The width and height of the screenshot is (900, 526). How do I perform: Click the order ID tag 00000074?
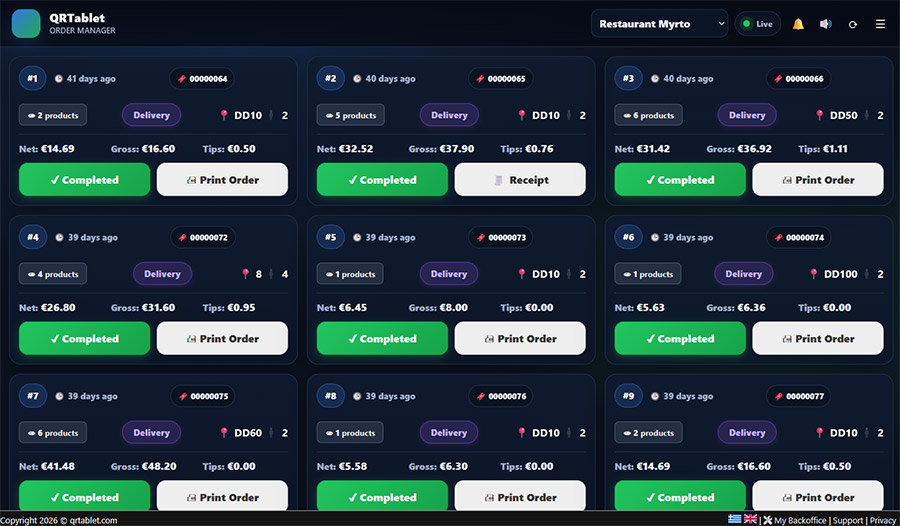pos(798,237)
